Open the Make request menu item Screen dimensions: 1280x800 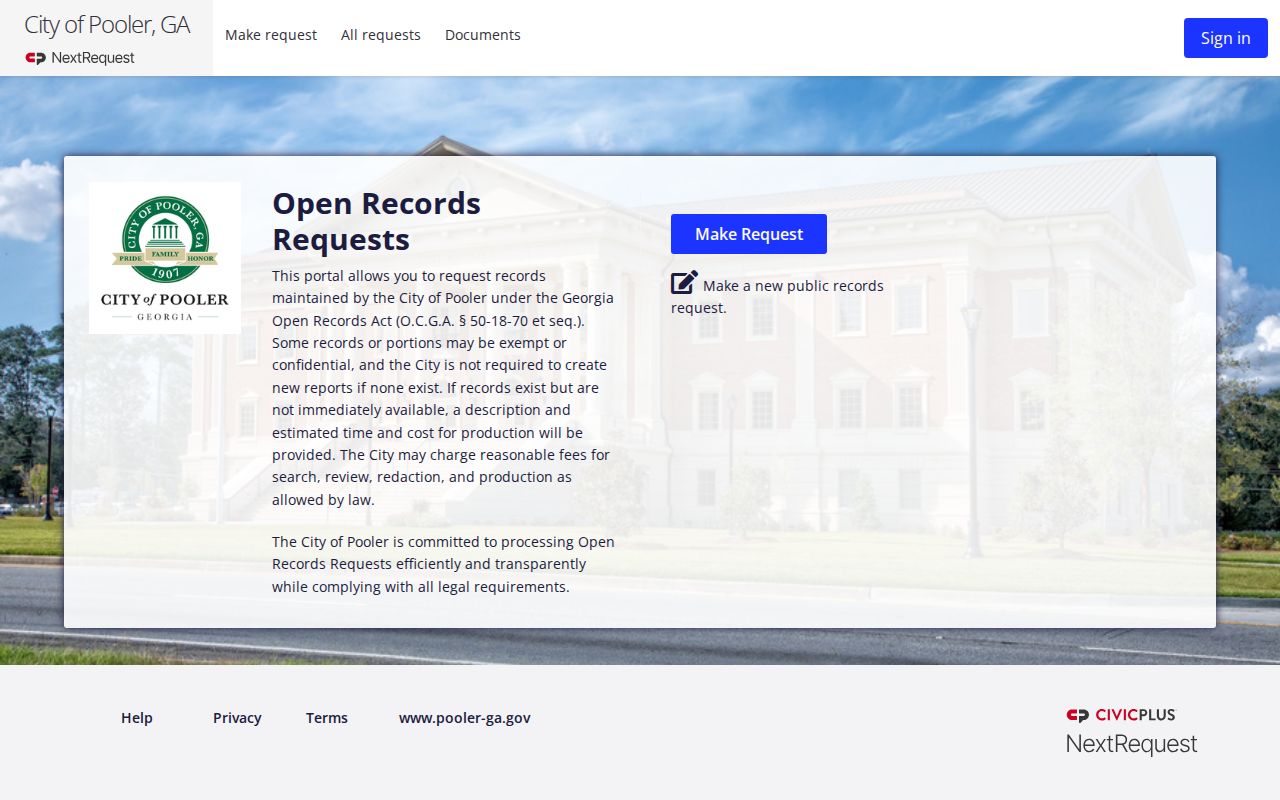(x=271, y=35)
